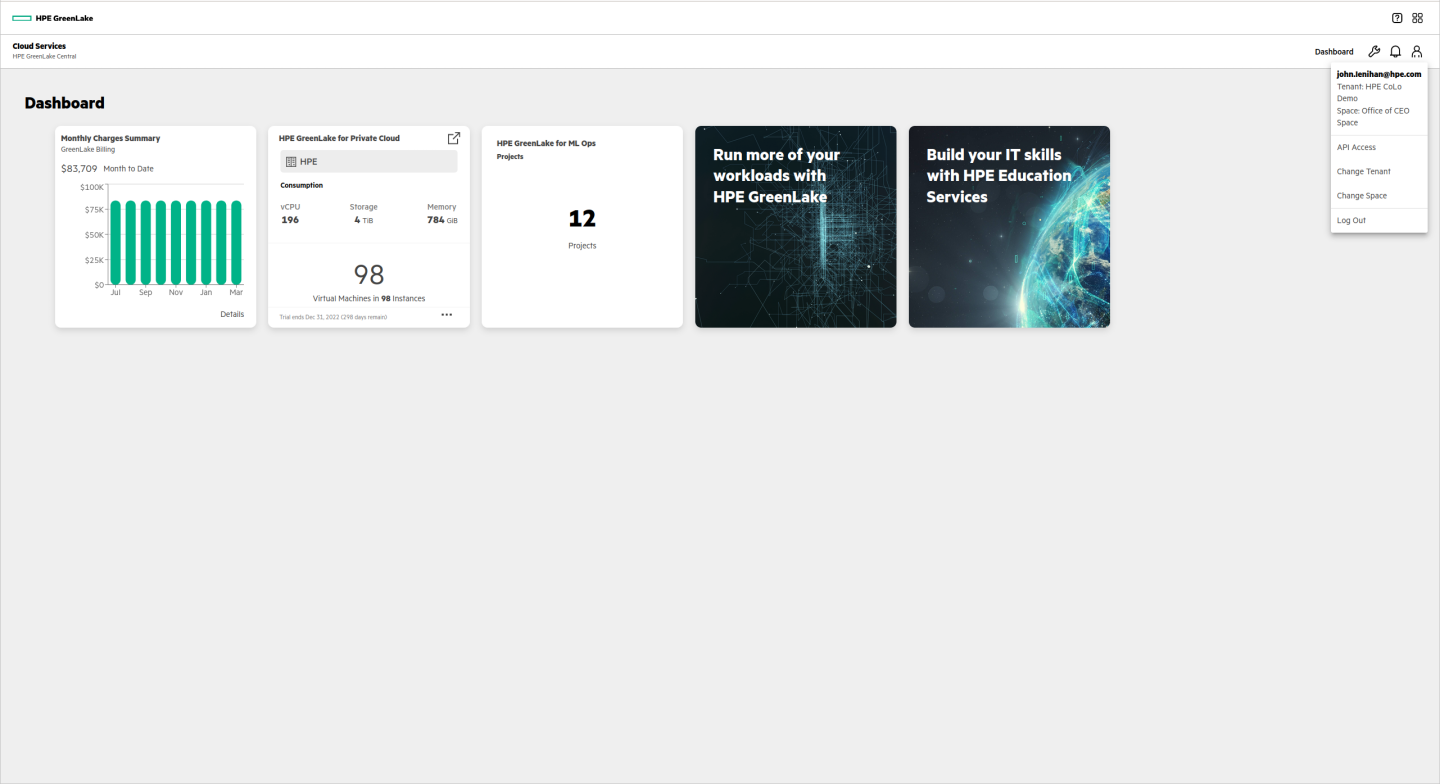This screenshot has height=784, width=1440.
Task: Click 'Virtual Machines in 98 Instances' text
Action: pyautogui.click(x=369, y=298)
